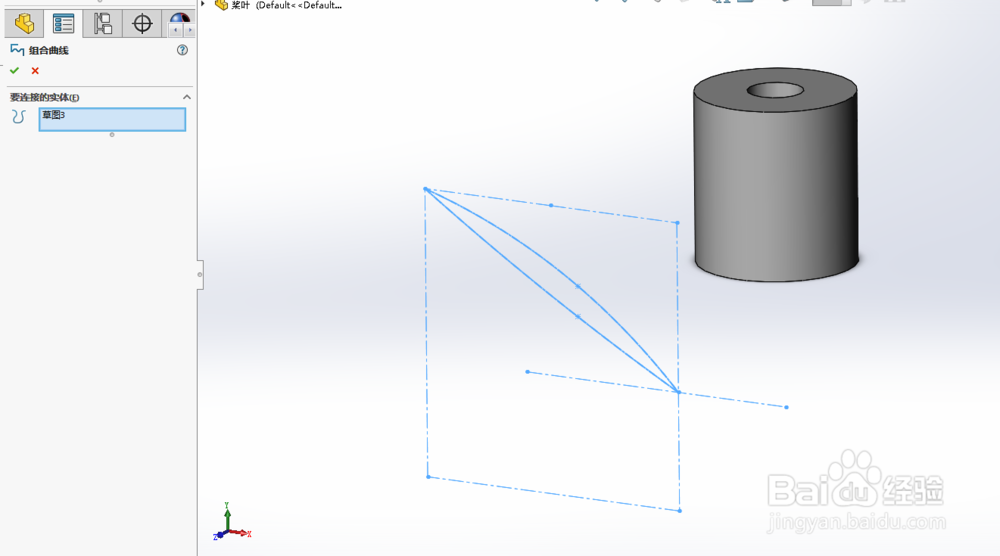Confirm composite curve with green checkmark

pyautogui.click(x=15, y=71)
